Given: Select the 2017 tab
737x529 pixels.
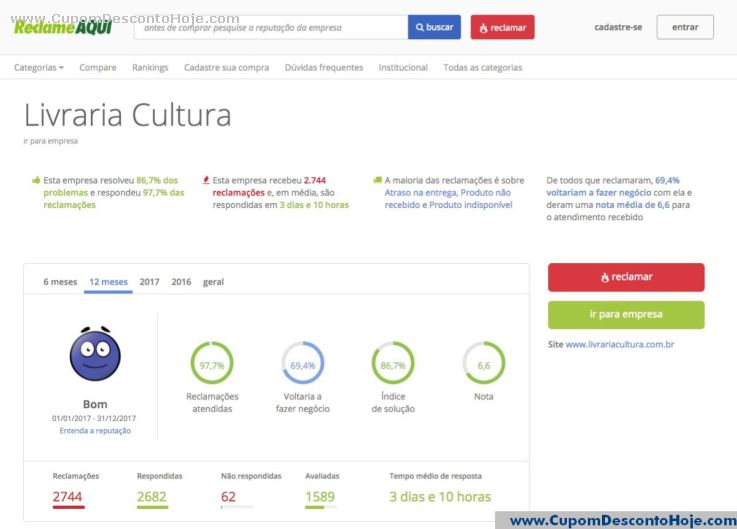Looking at the screenshot, I should [x=149, y=282].
